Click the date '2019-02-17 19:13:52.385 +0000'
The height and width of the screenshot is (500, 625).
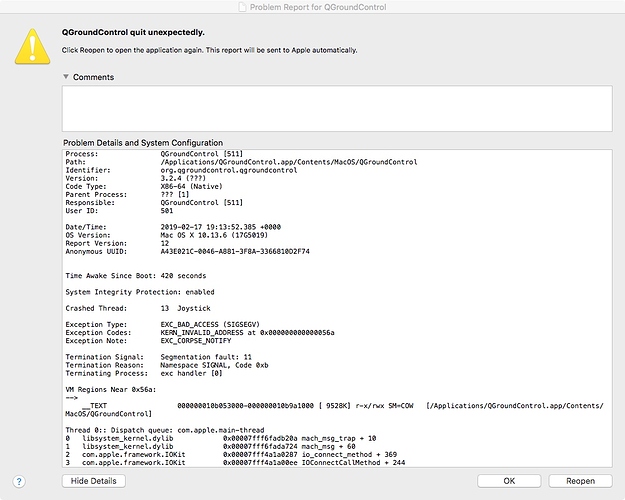(220, 227)
